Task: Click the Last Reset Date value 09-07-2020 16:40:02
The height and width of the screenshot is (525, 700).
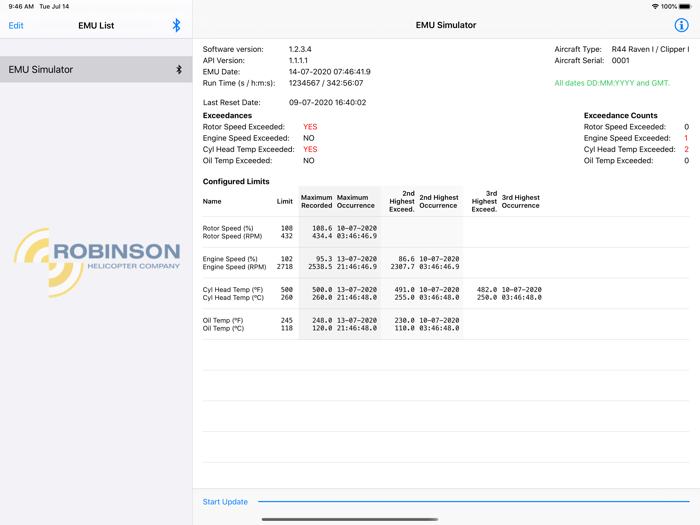Action: coord(327,102)
